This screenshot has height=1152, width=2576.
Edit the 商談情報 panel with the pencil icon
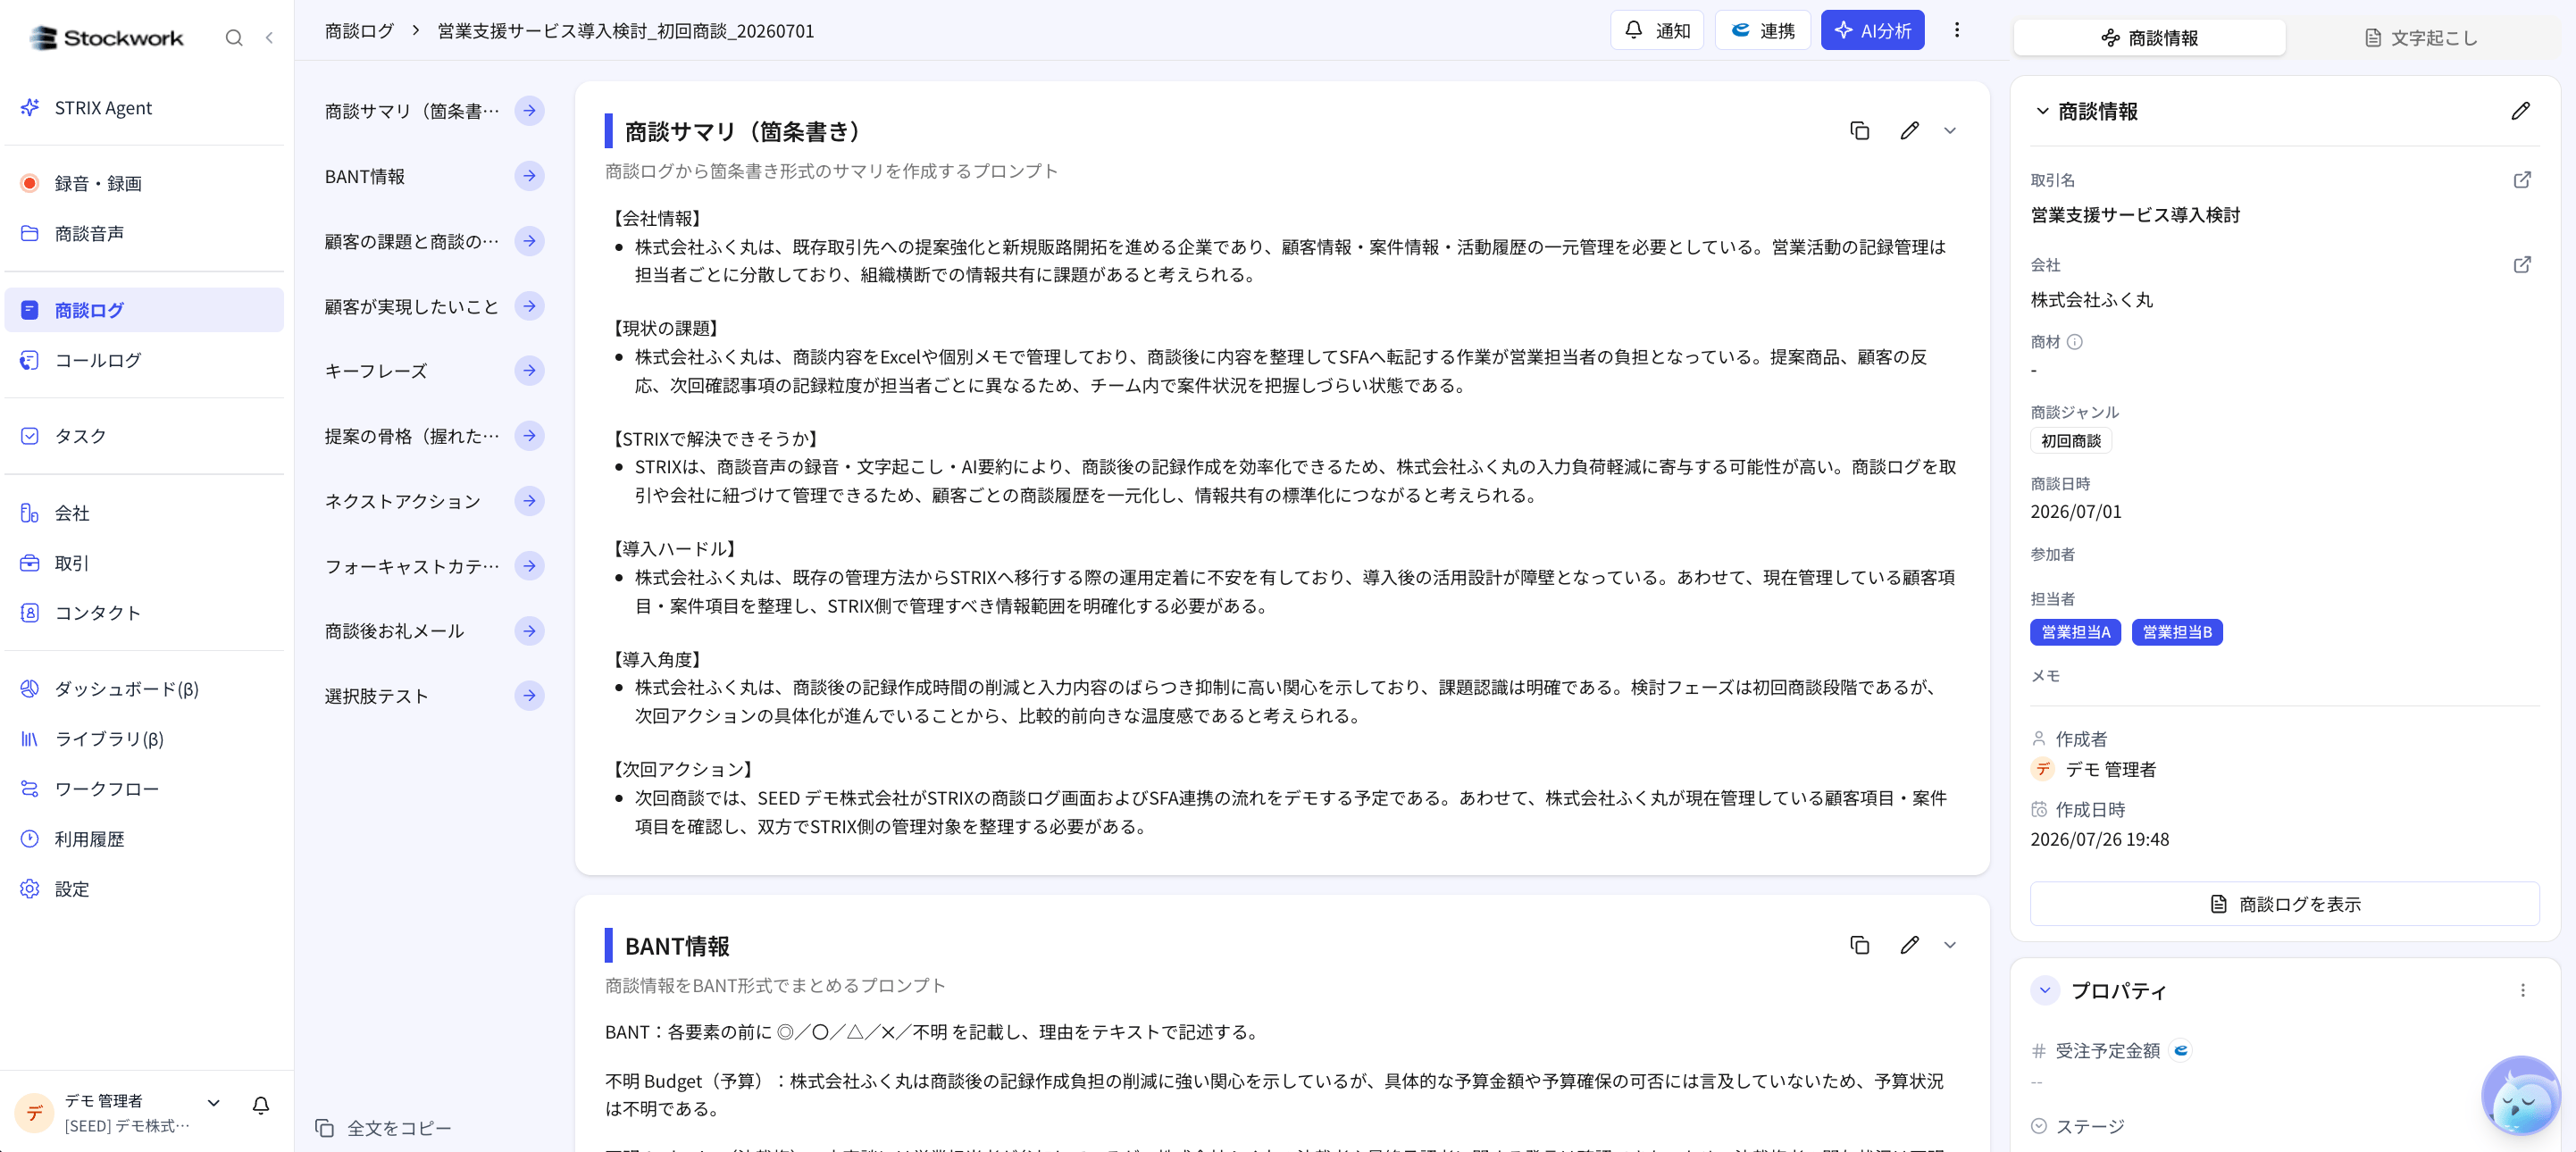point(2521,111)
